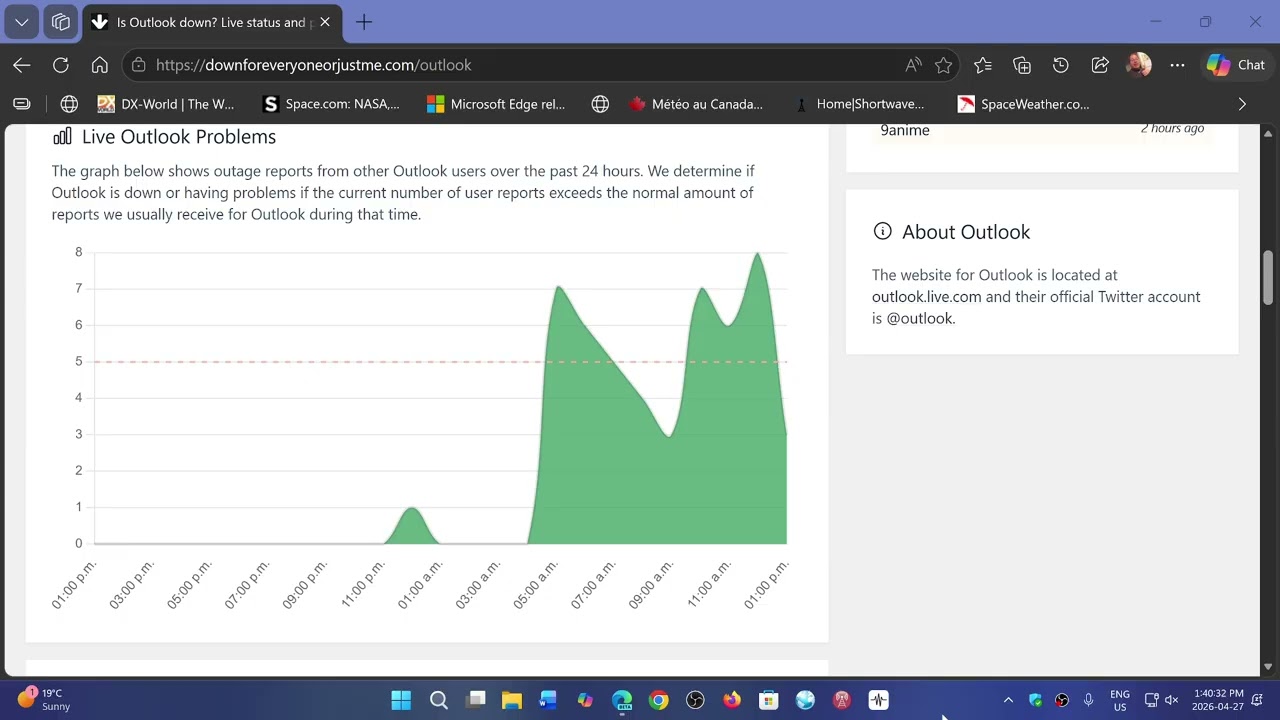Click the scrollbar up arrow
Viewport: 1280px width, 720px height.
pos(1269,133)
